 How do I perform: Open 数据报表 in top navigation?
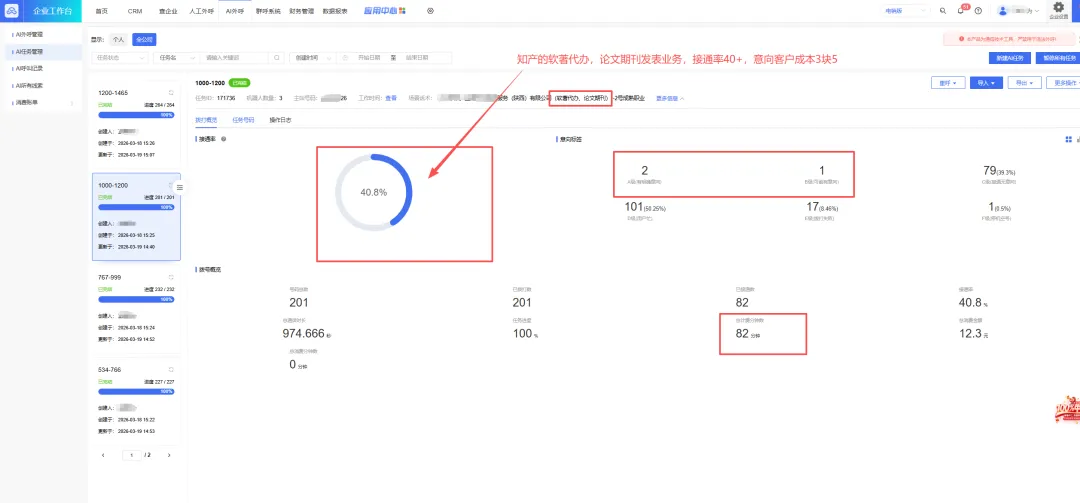335,11
